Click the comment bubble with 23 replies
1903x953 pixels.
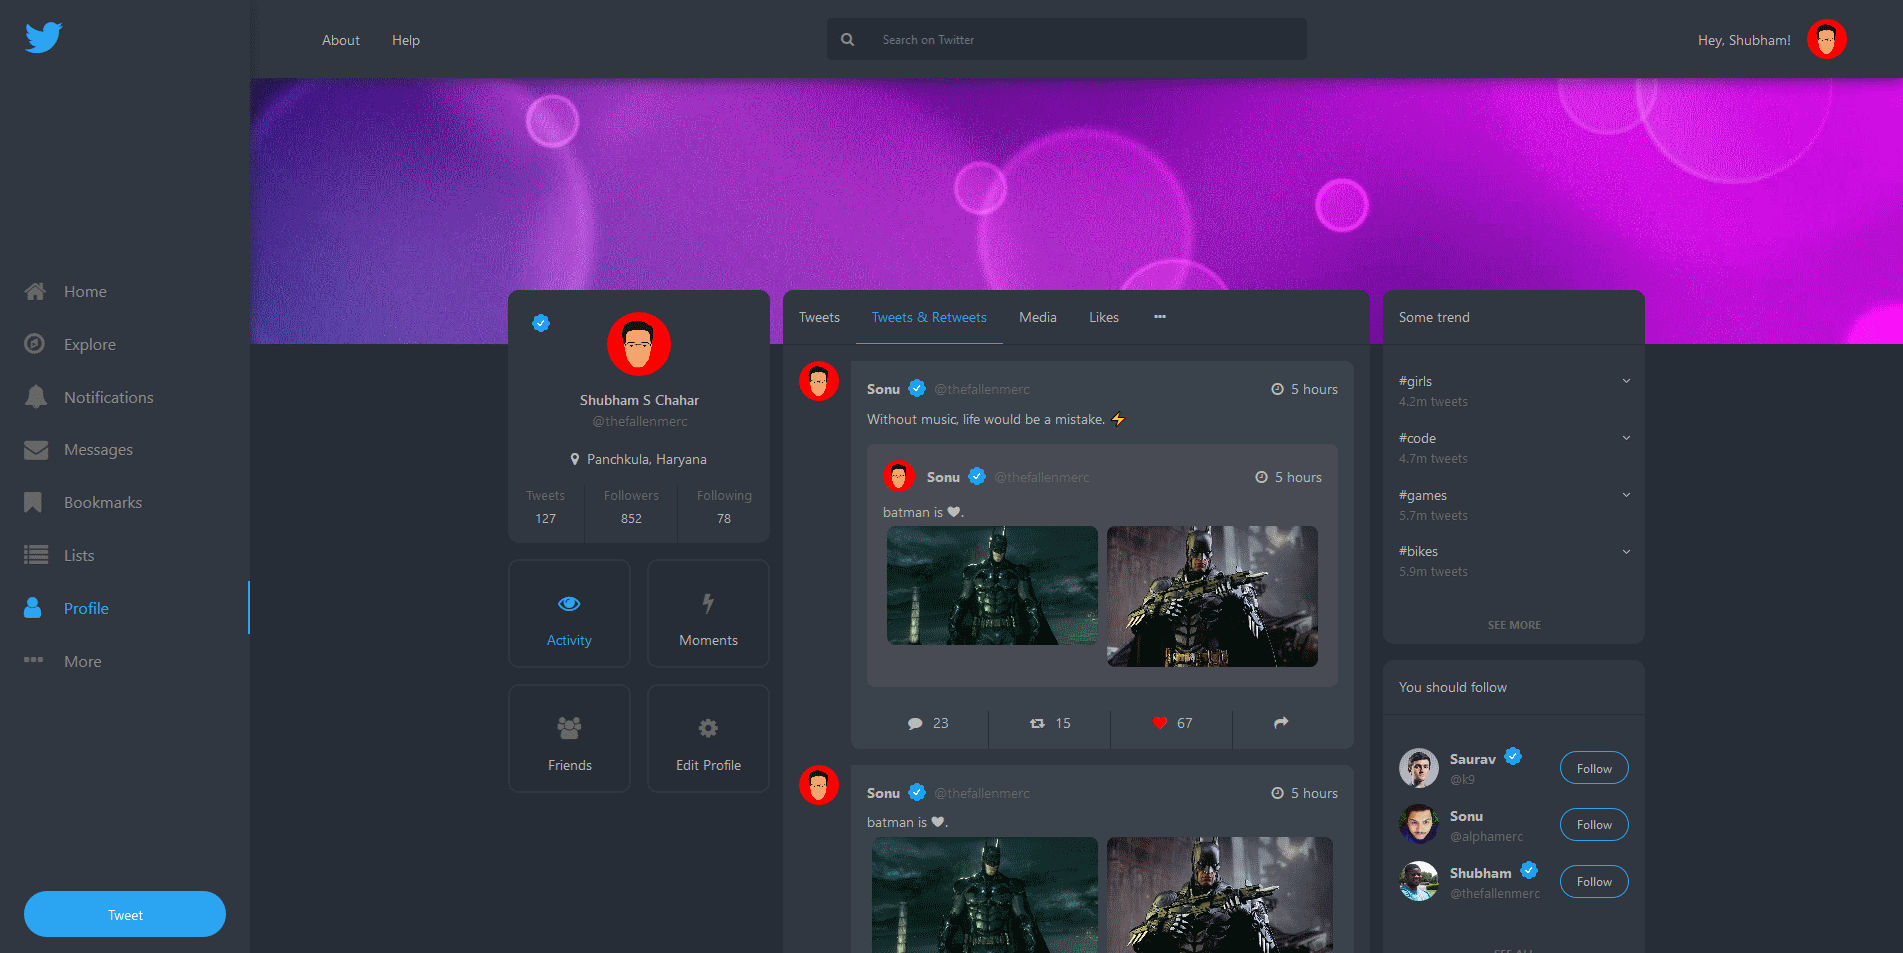pyautogui.click(x=915, y=723)
